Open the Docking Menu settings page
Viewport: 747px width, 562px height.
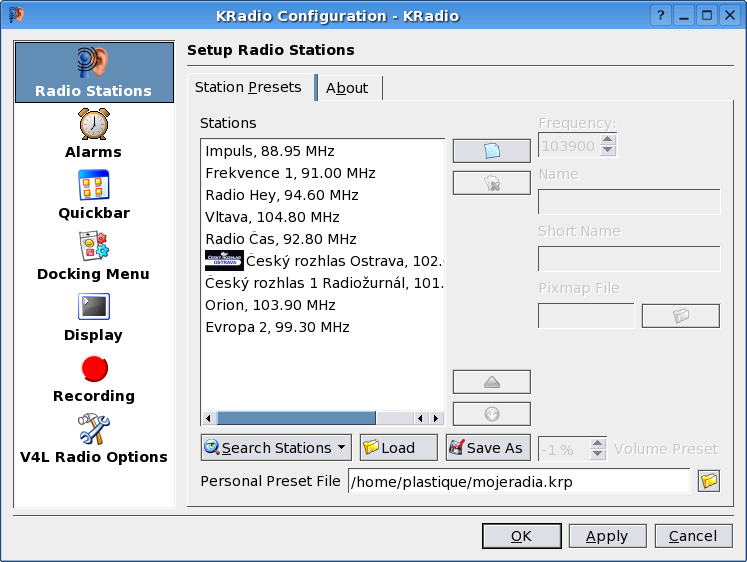[94, 256]
